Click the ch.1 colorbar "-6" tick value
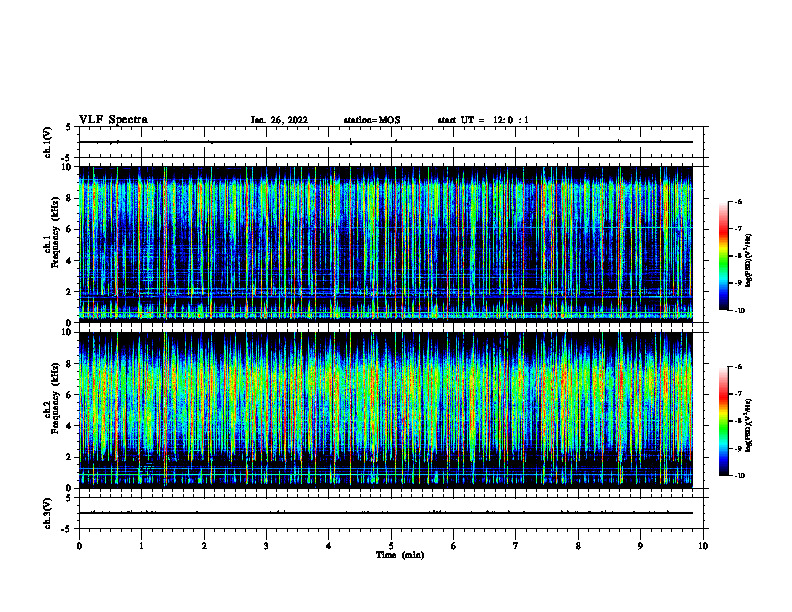 738,201
